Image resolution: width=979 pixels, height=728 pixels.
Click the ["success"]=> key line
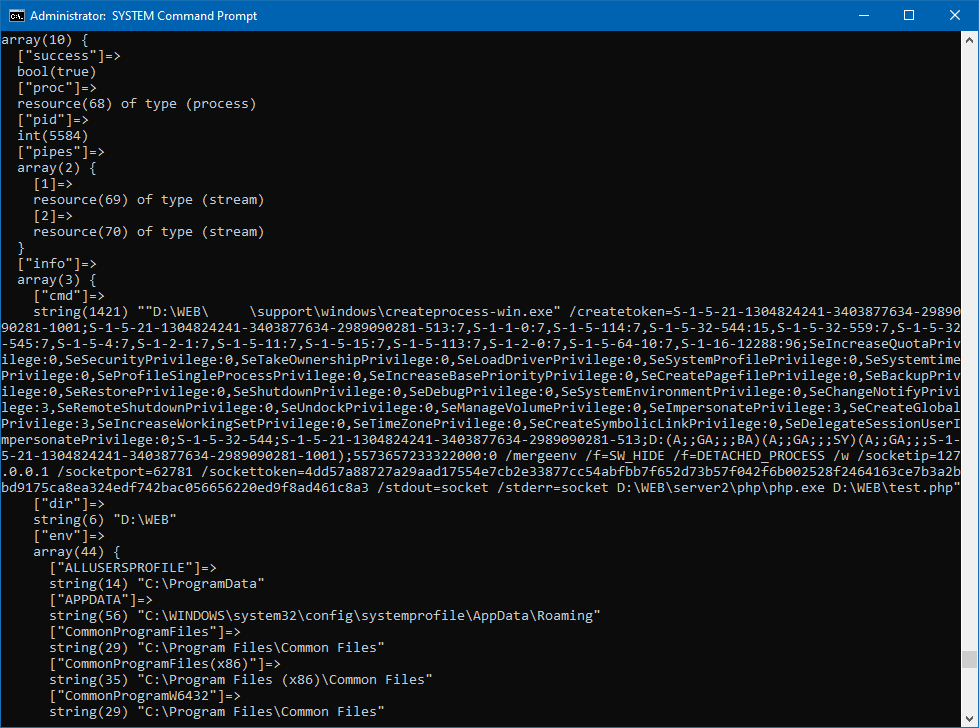(69, 56)
